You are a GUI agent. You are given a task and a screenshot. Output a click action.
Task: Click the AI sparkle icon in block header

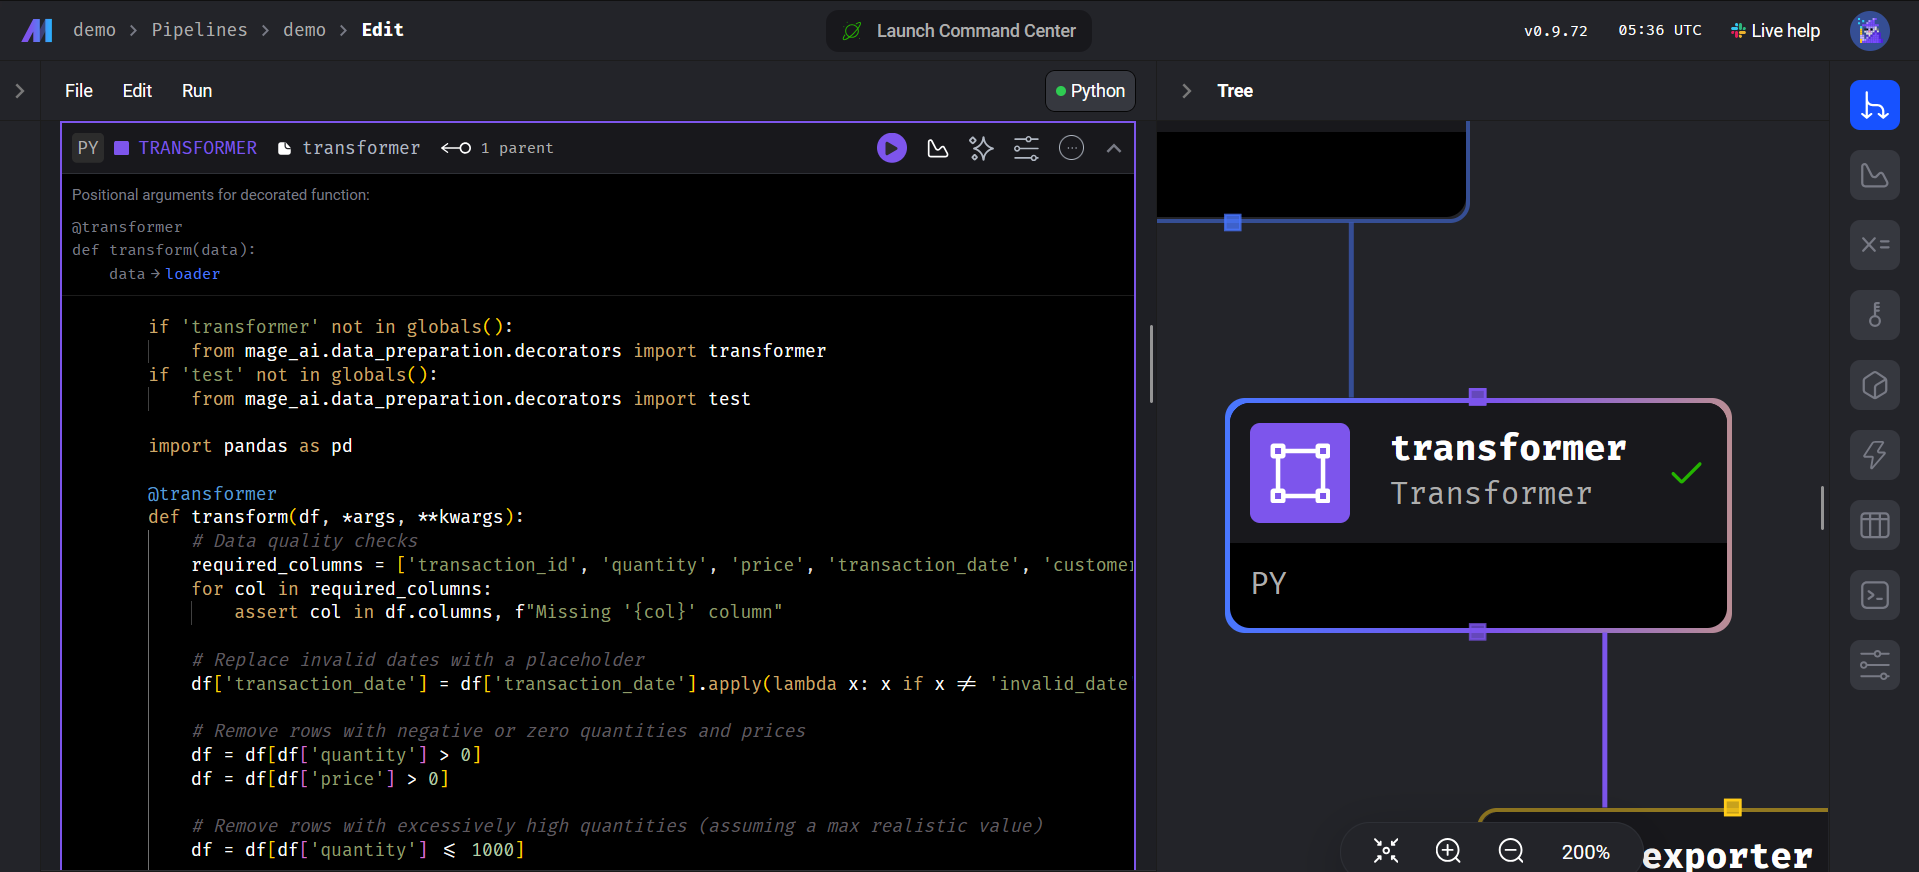pos(981,148)
